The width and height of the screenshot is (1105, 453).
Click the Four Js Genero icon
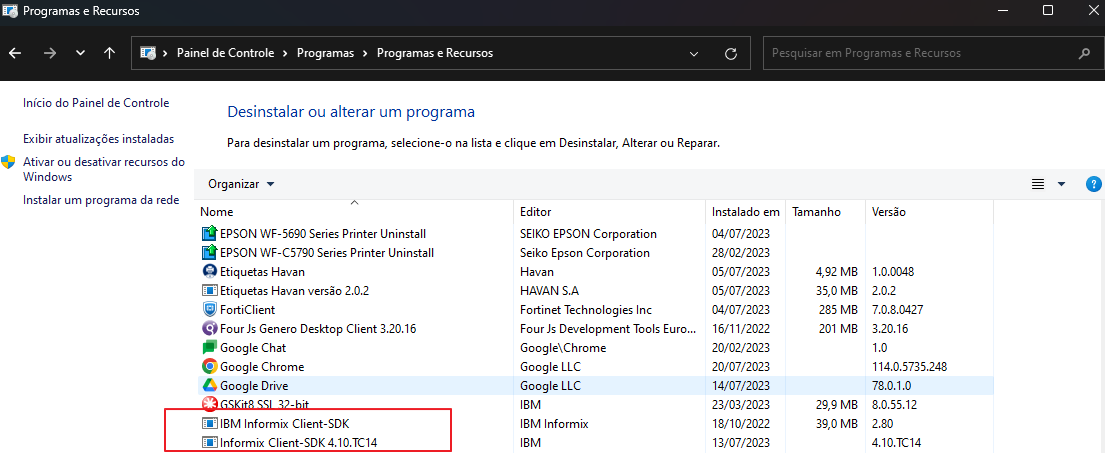(210, 329)
